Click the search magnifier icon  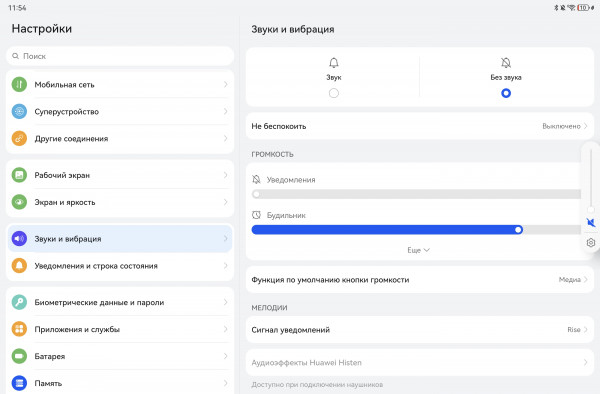[15, 56]
